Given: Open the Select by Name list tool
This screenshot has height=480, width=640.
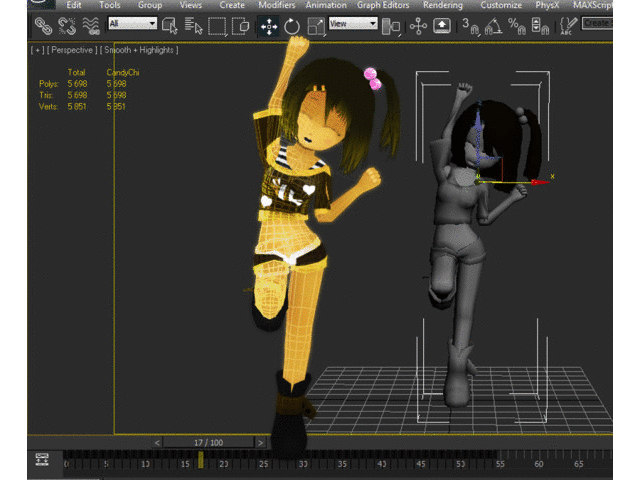Looking at the screenshot, I should pos(193,27).
